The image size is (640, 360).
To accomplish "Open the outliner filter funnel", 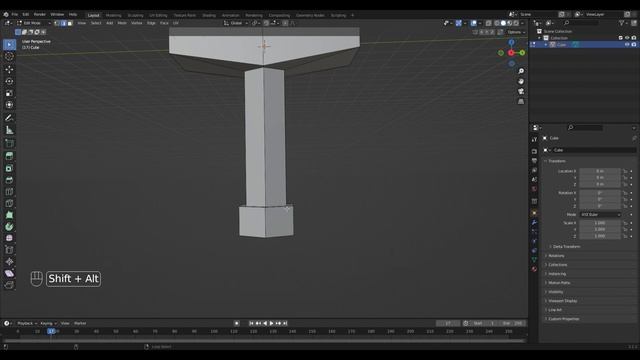I will click(622, 23).
